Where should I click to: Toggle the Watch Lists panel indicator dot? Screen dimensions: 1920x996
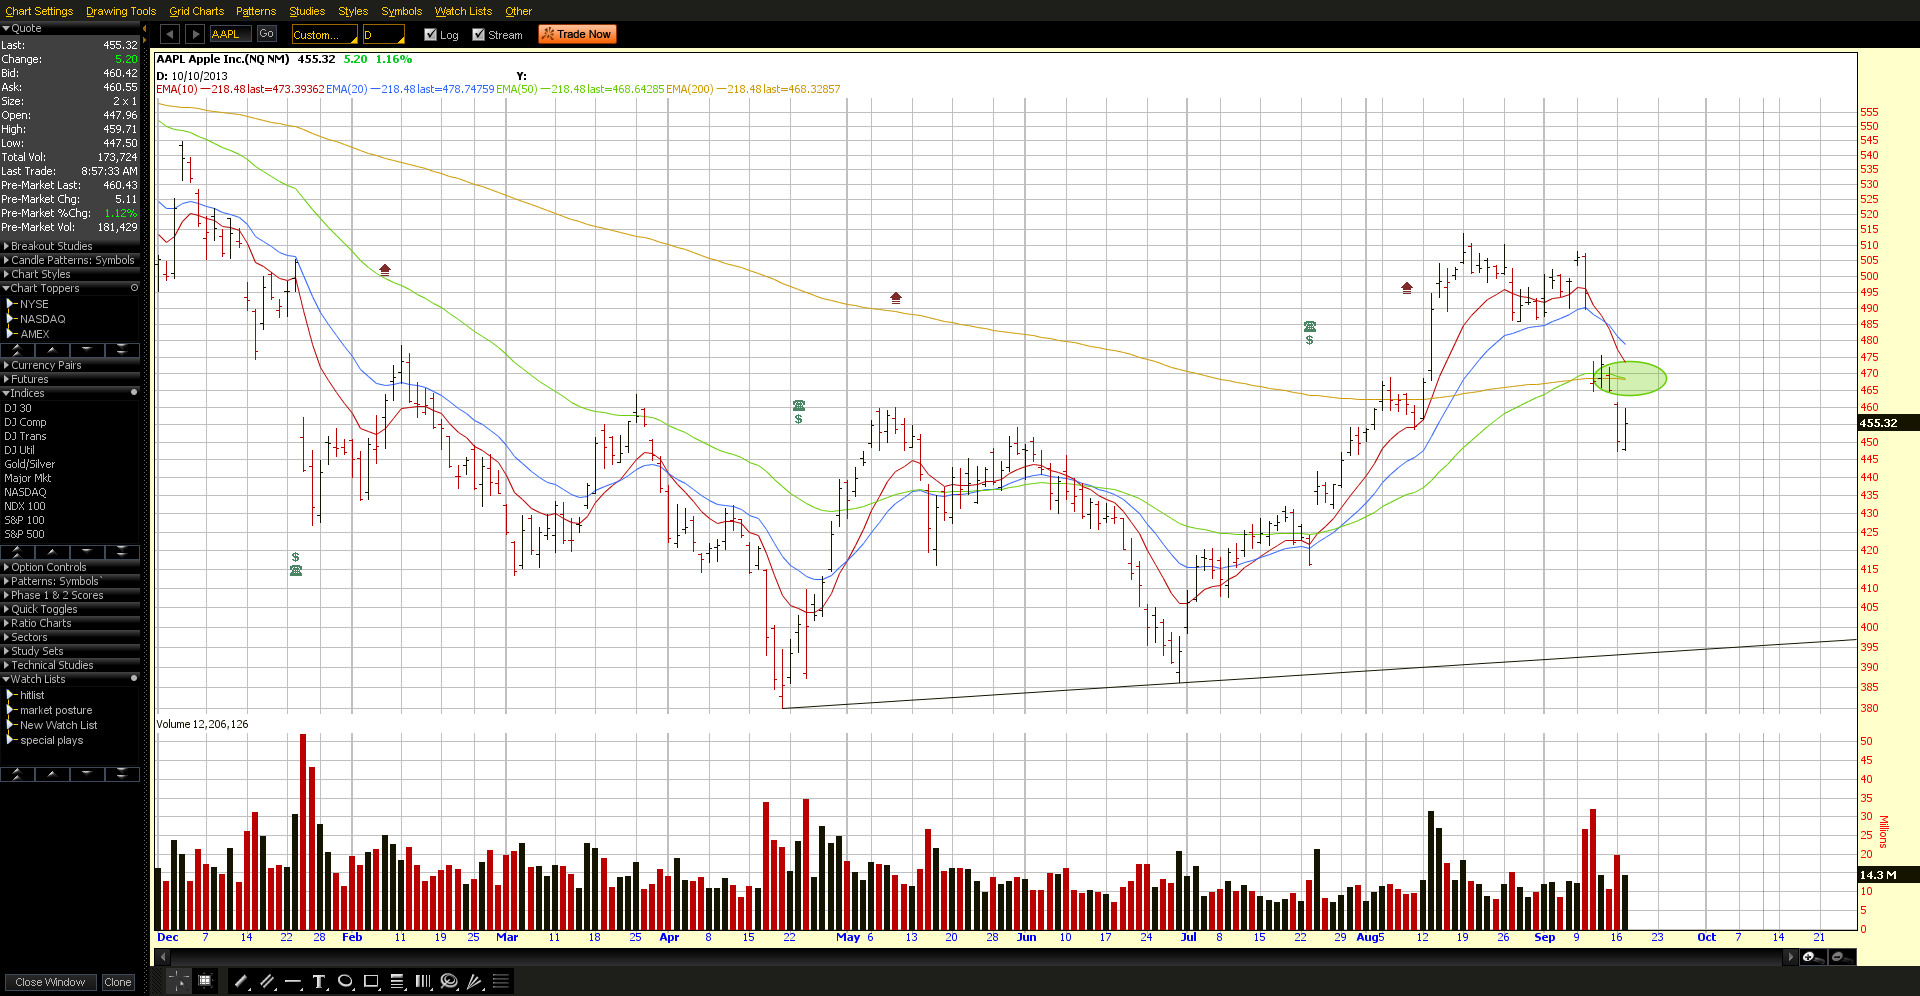pyautogui.click(x=134, y=679)
